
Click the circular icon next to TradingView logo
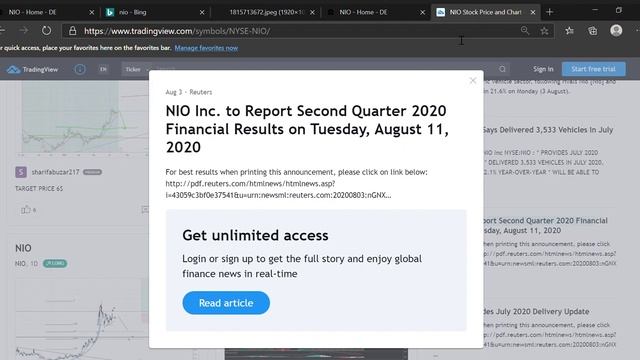coord(80,69)
